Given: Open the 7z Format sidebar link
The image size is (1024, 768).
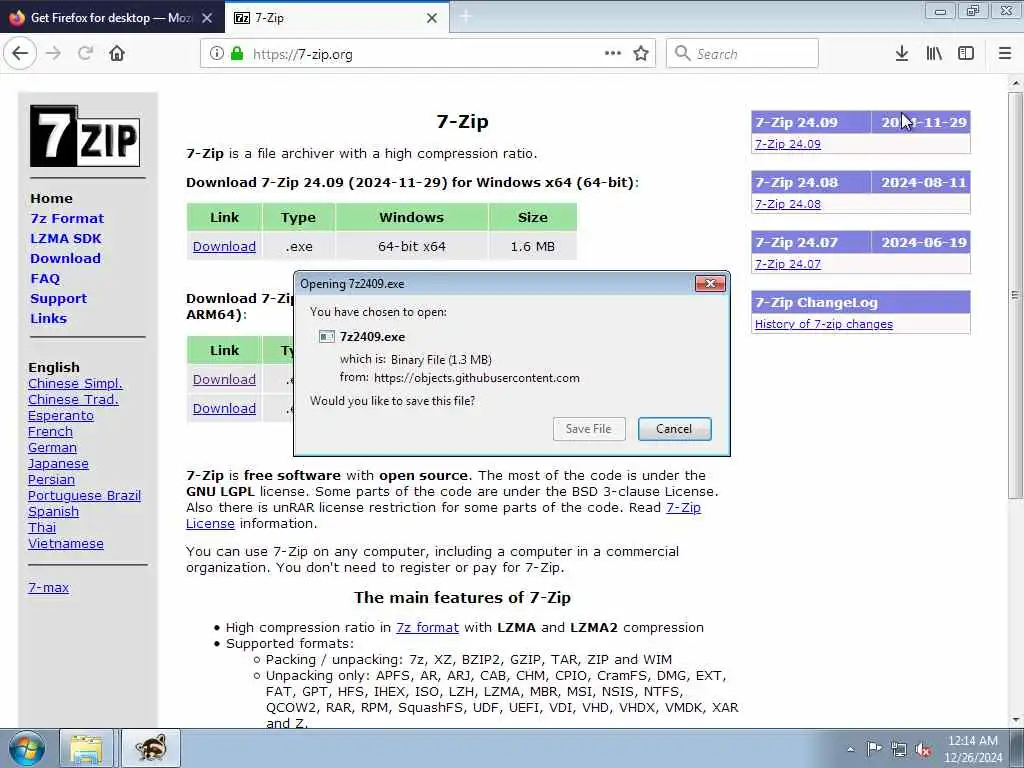Looking at the screenshot, I should 67,218.
